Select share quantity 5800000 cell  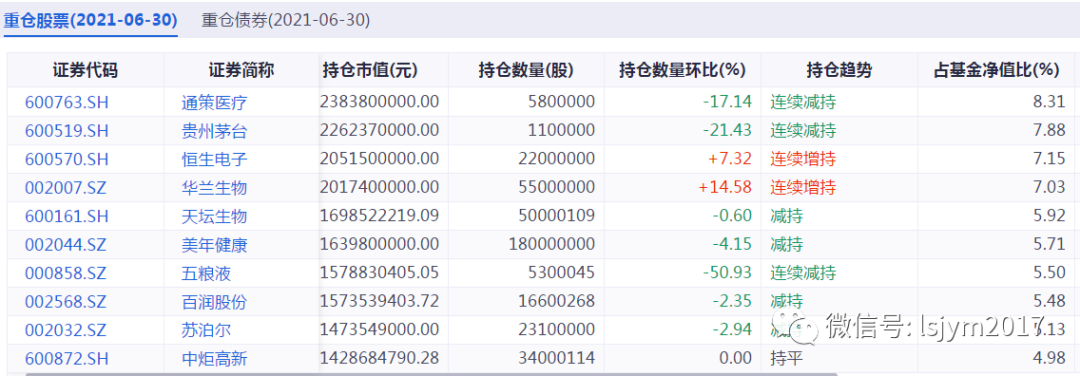pos(561,102)
